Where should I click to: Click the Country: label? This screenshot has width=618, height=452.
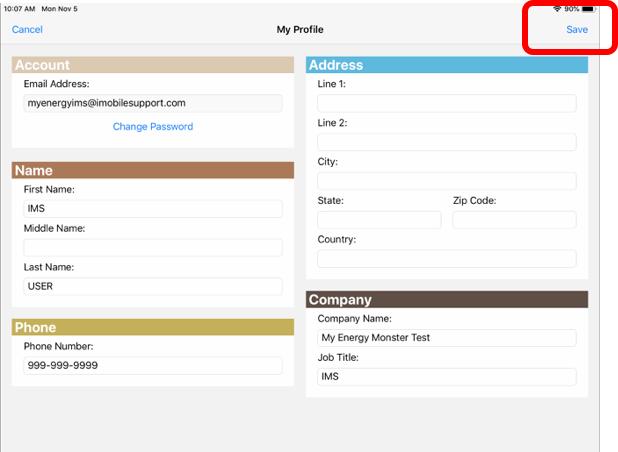point(337,240)
